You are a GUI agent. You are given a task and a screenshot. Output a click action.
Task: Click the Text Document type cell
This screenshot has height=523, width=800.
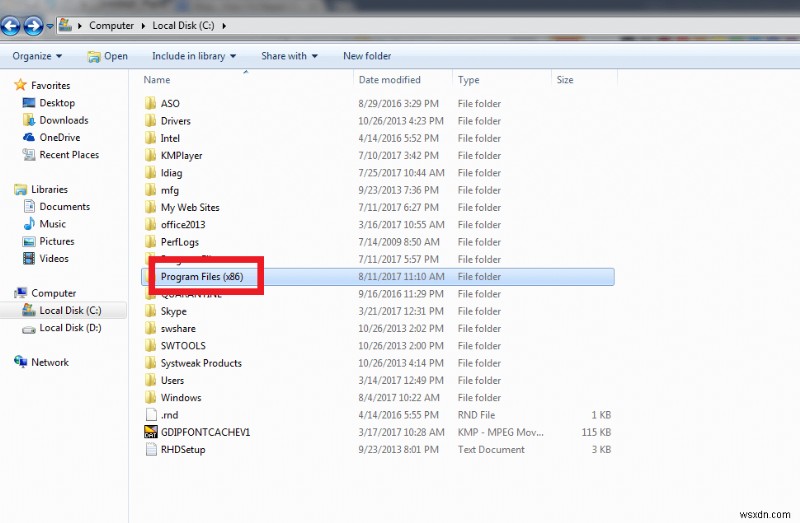click(491, 450)
